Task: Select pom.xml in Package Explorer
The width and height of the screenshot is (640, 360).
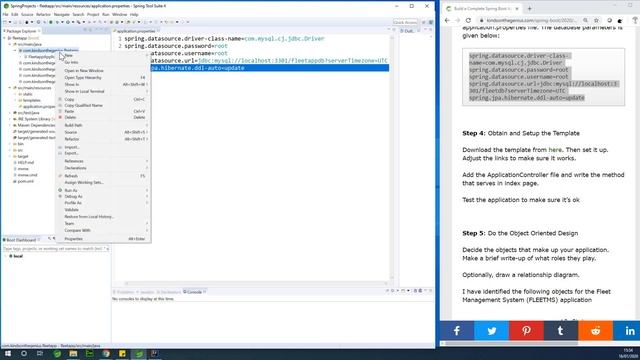Action: pos(25,181)
